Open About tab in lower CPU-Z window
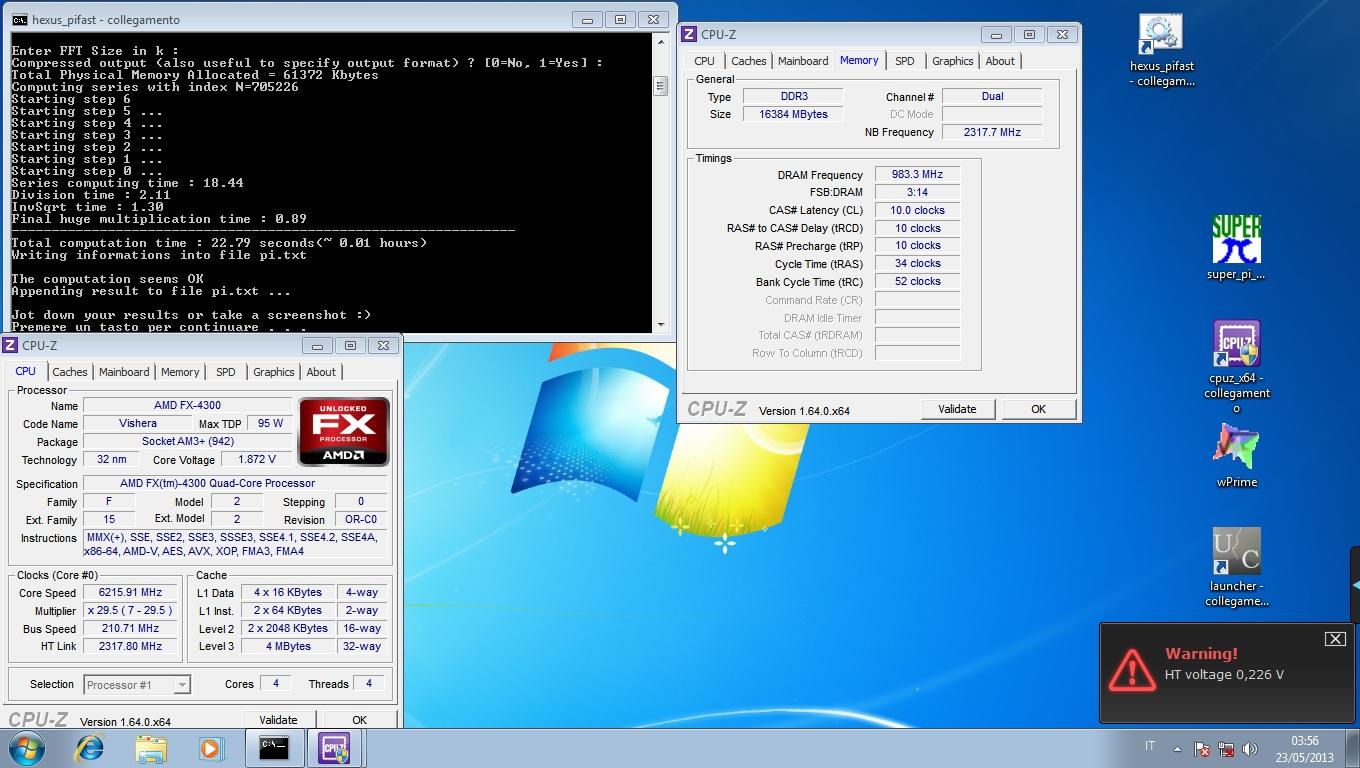Image resolution: width=1360 pixels, height=768 pixels. coord(321,372)
